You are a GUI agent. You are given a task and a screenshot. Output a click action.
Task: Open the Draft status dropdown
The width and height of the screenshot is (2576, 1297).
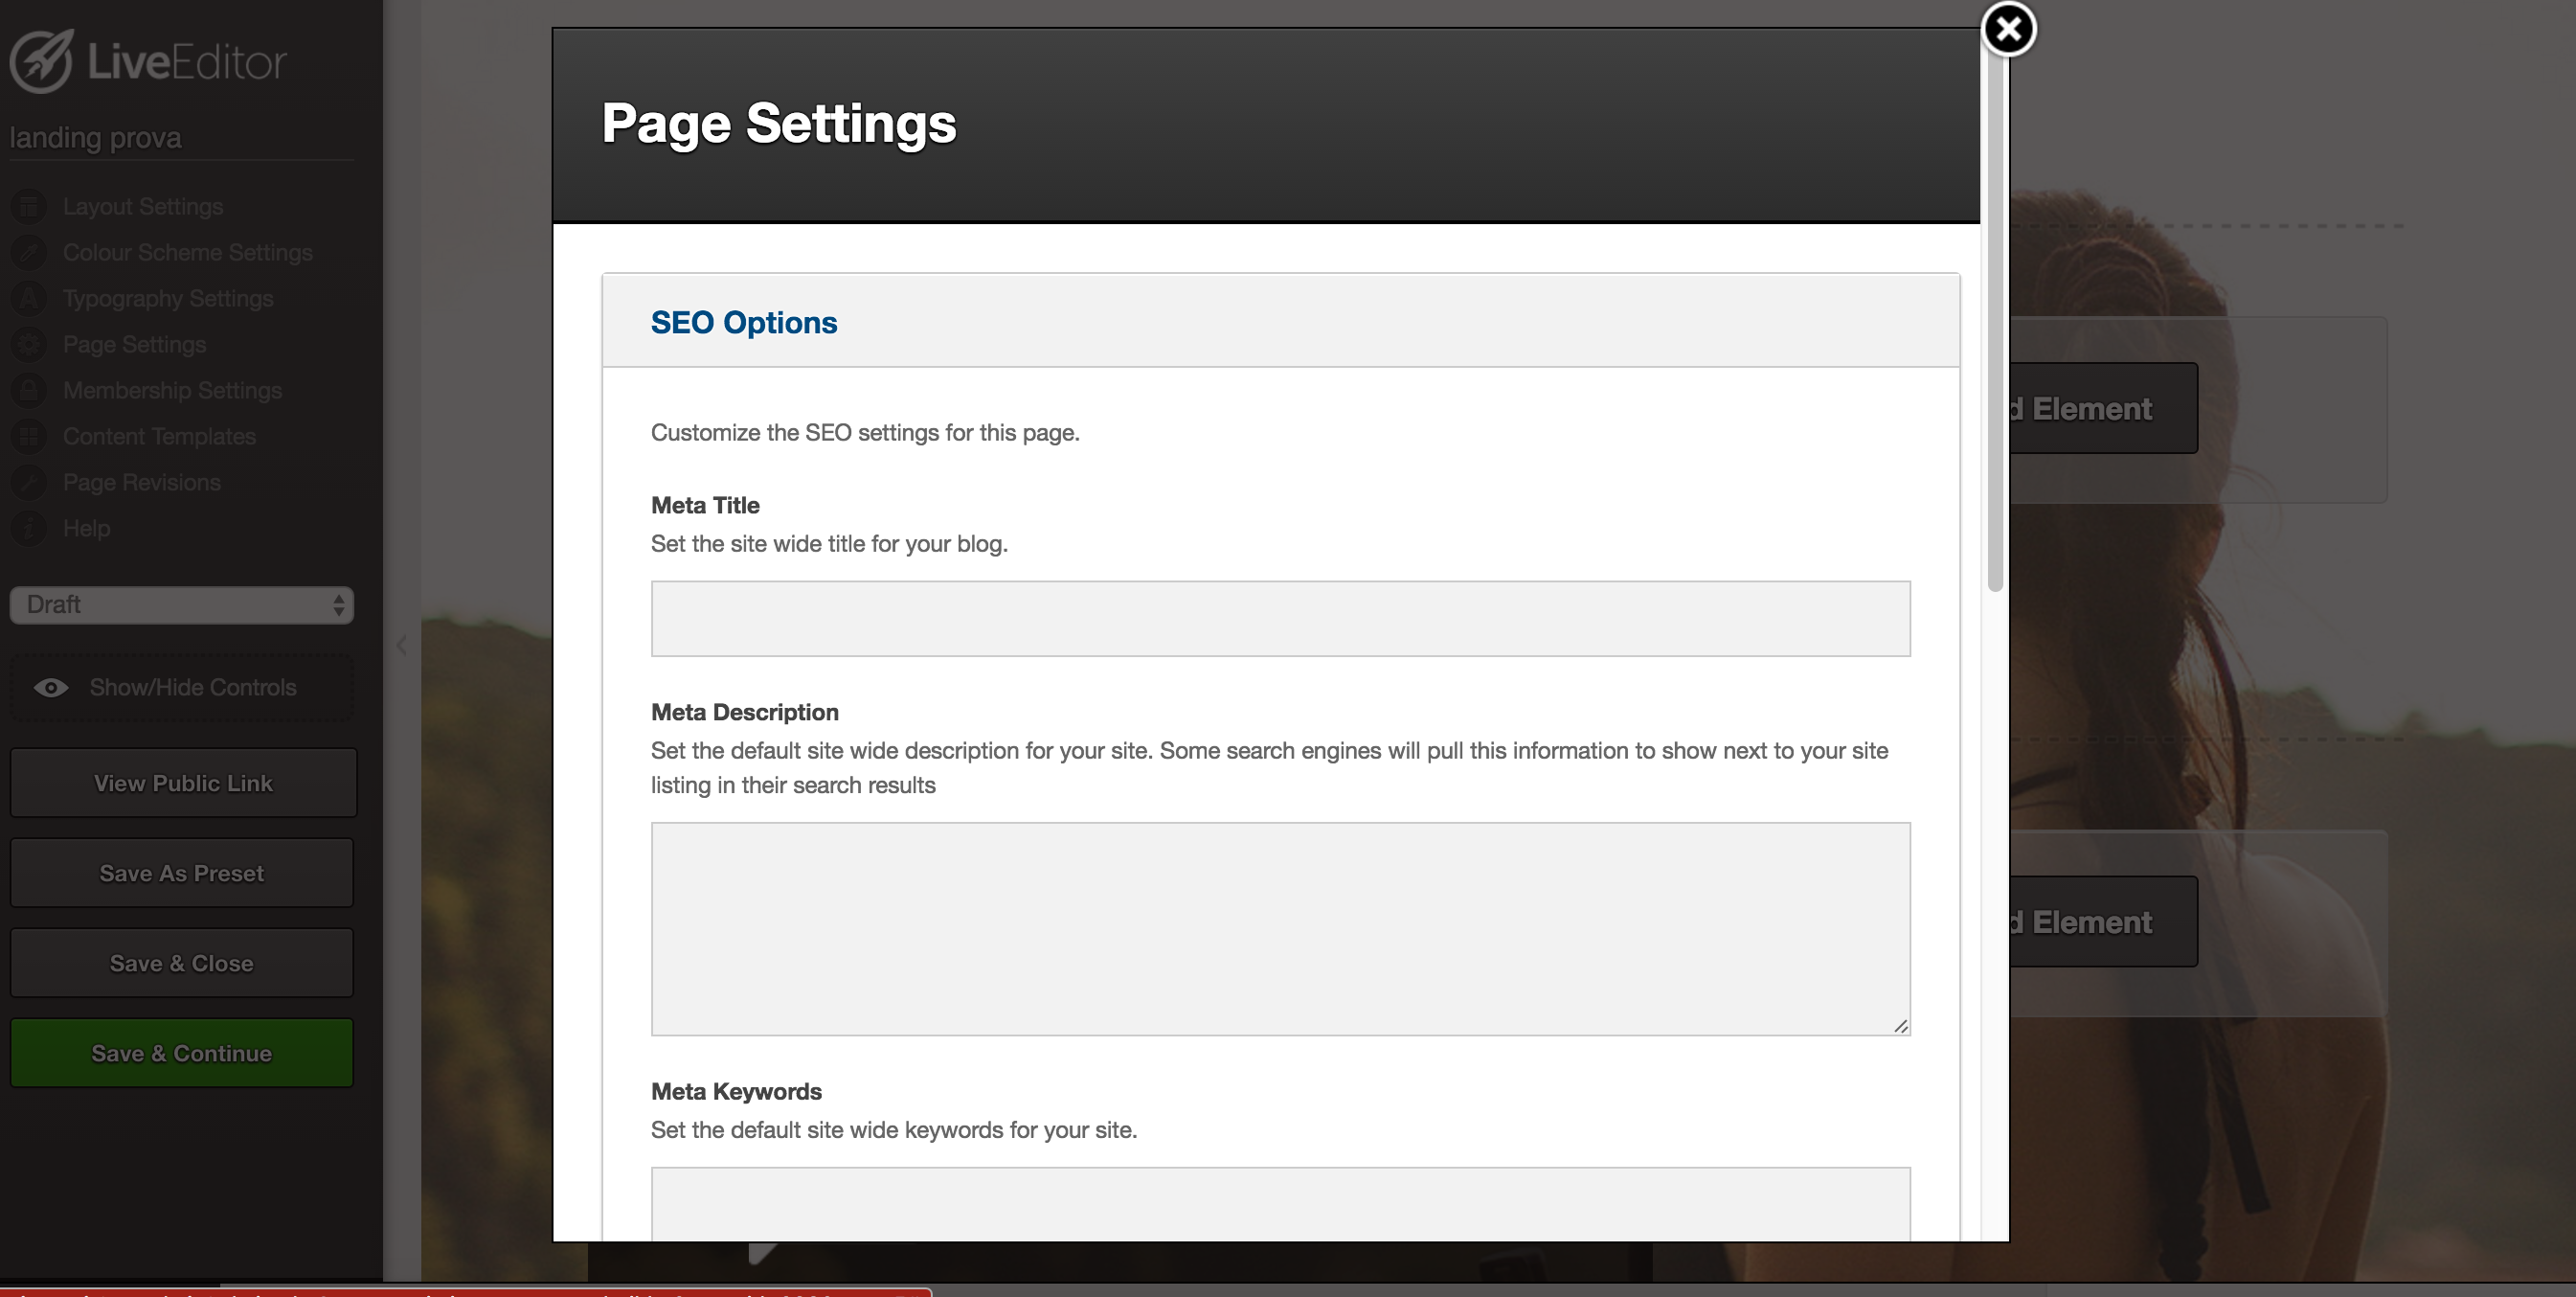[181, 604]
